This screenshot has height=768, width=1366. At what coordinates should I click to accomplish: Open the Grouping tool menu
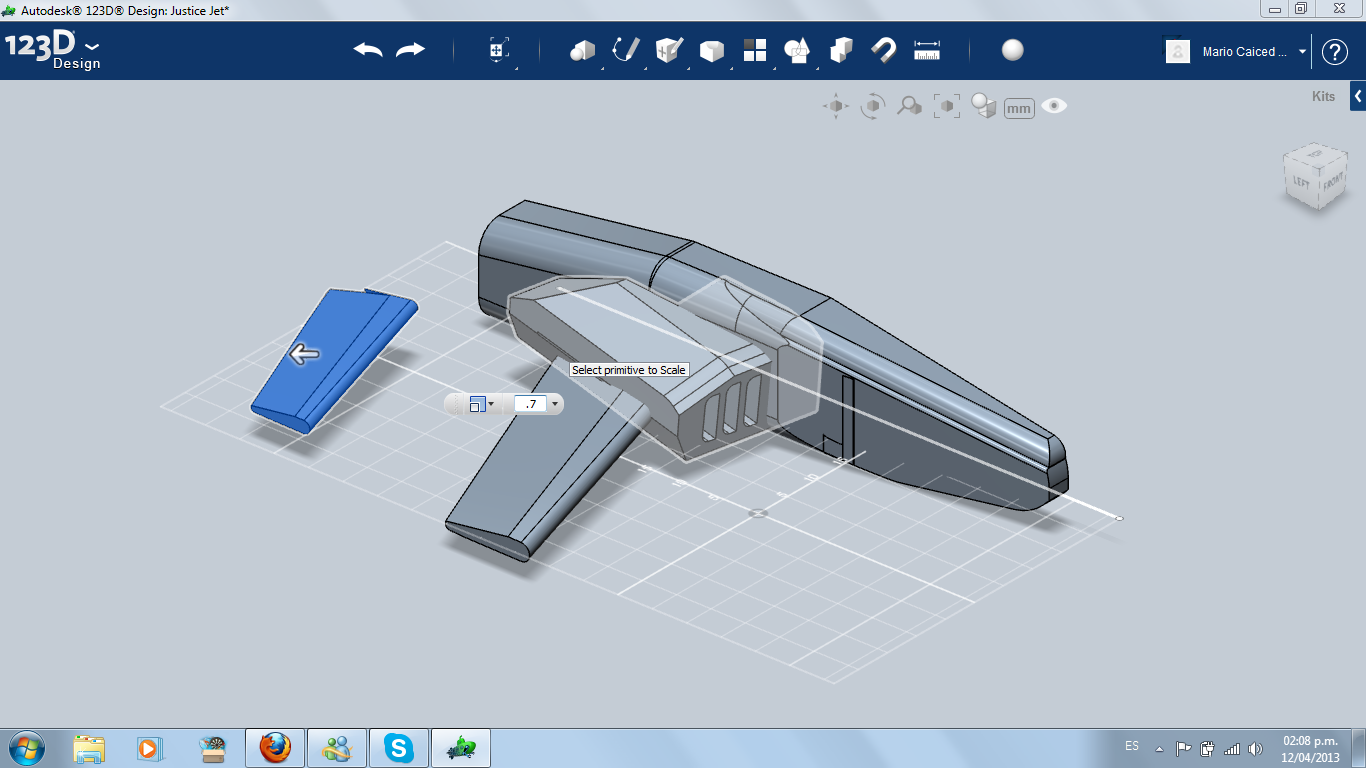[797, 50]
